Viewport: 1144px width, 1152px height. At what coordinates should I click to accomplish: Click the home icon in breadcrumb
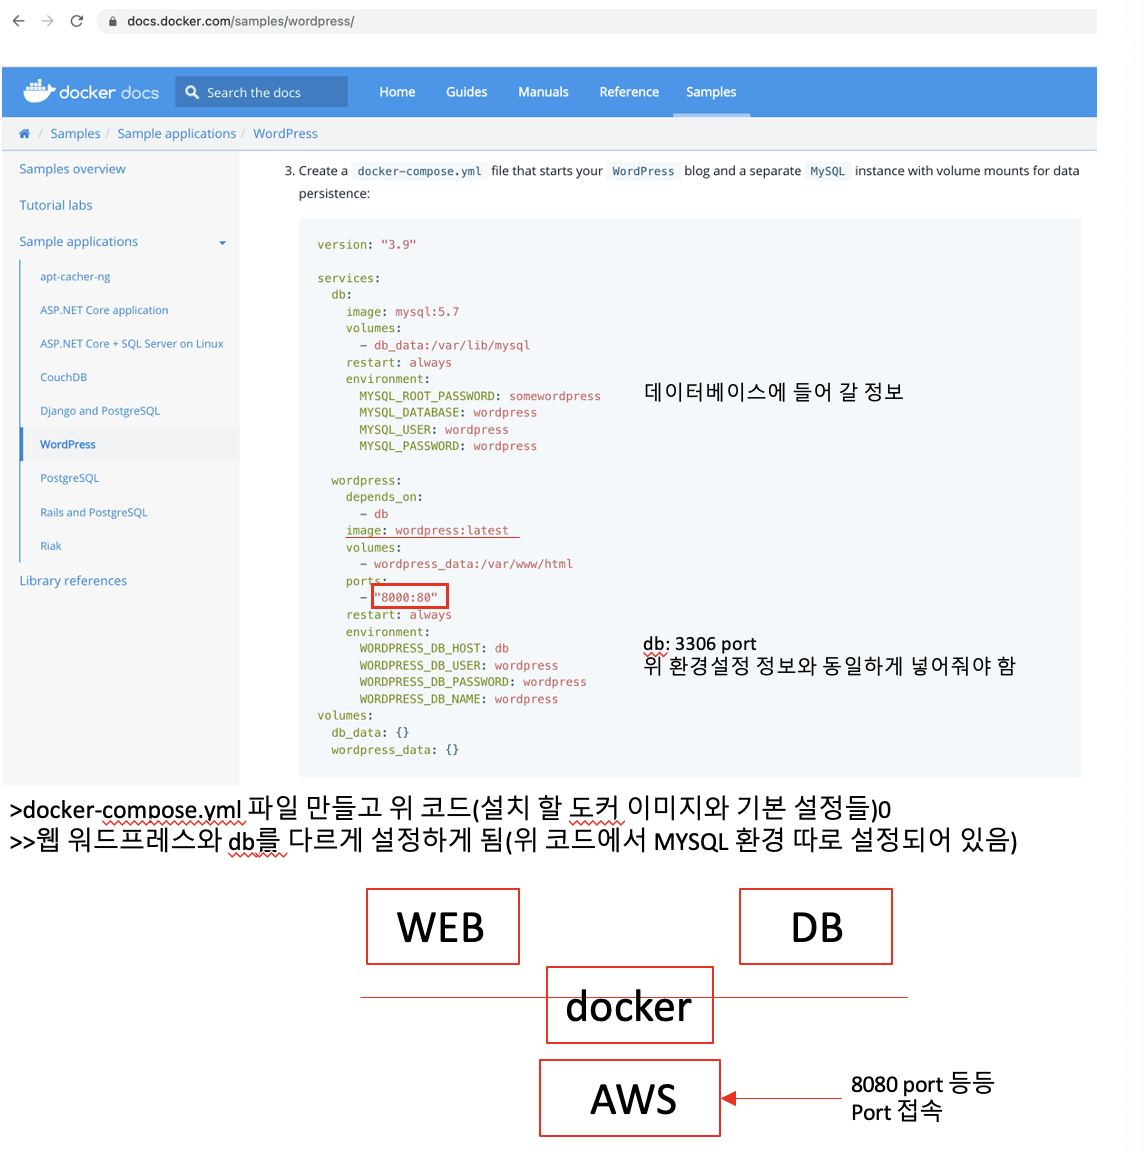click(x=24, y=133)
